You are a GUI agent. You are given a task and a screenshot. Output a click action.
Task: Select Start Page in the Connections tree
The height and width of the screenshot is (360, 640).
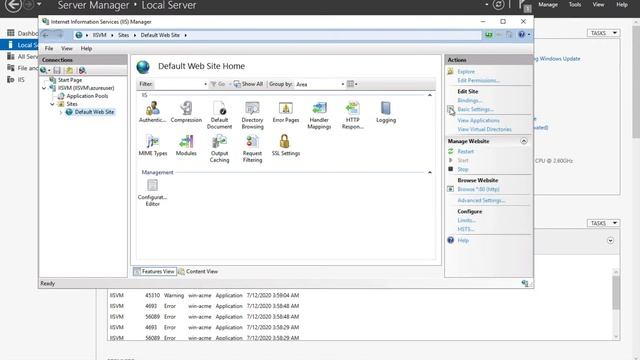(70, 80)
